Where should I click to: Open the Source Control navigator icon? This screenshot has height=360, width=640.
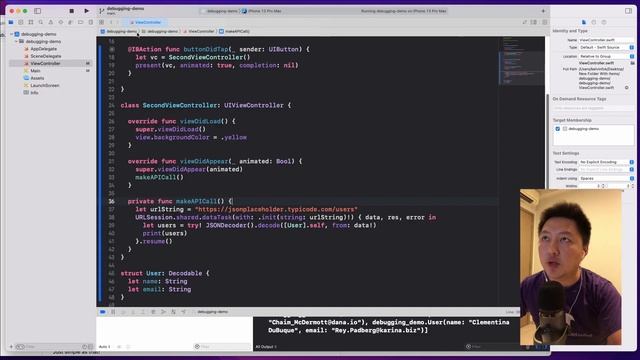(21, 22)
